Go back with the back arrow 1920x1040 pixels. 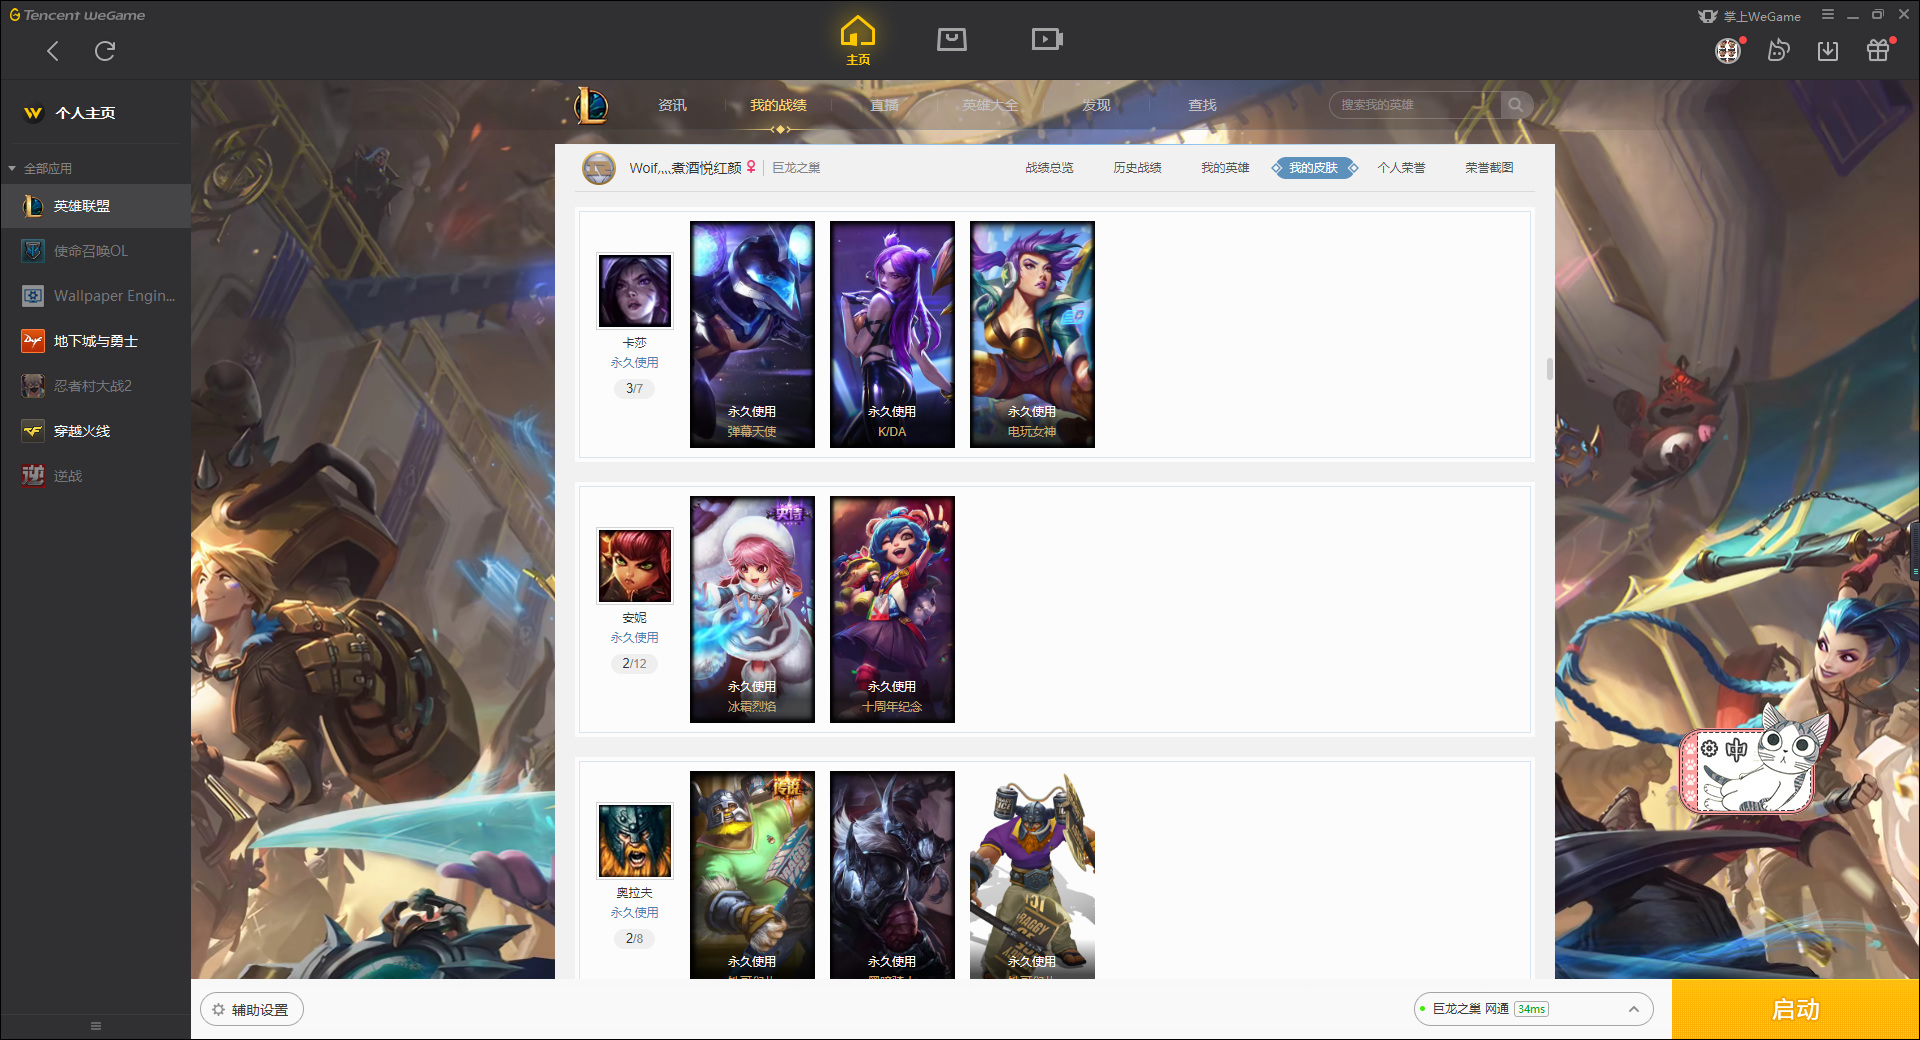[53, 51]
